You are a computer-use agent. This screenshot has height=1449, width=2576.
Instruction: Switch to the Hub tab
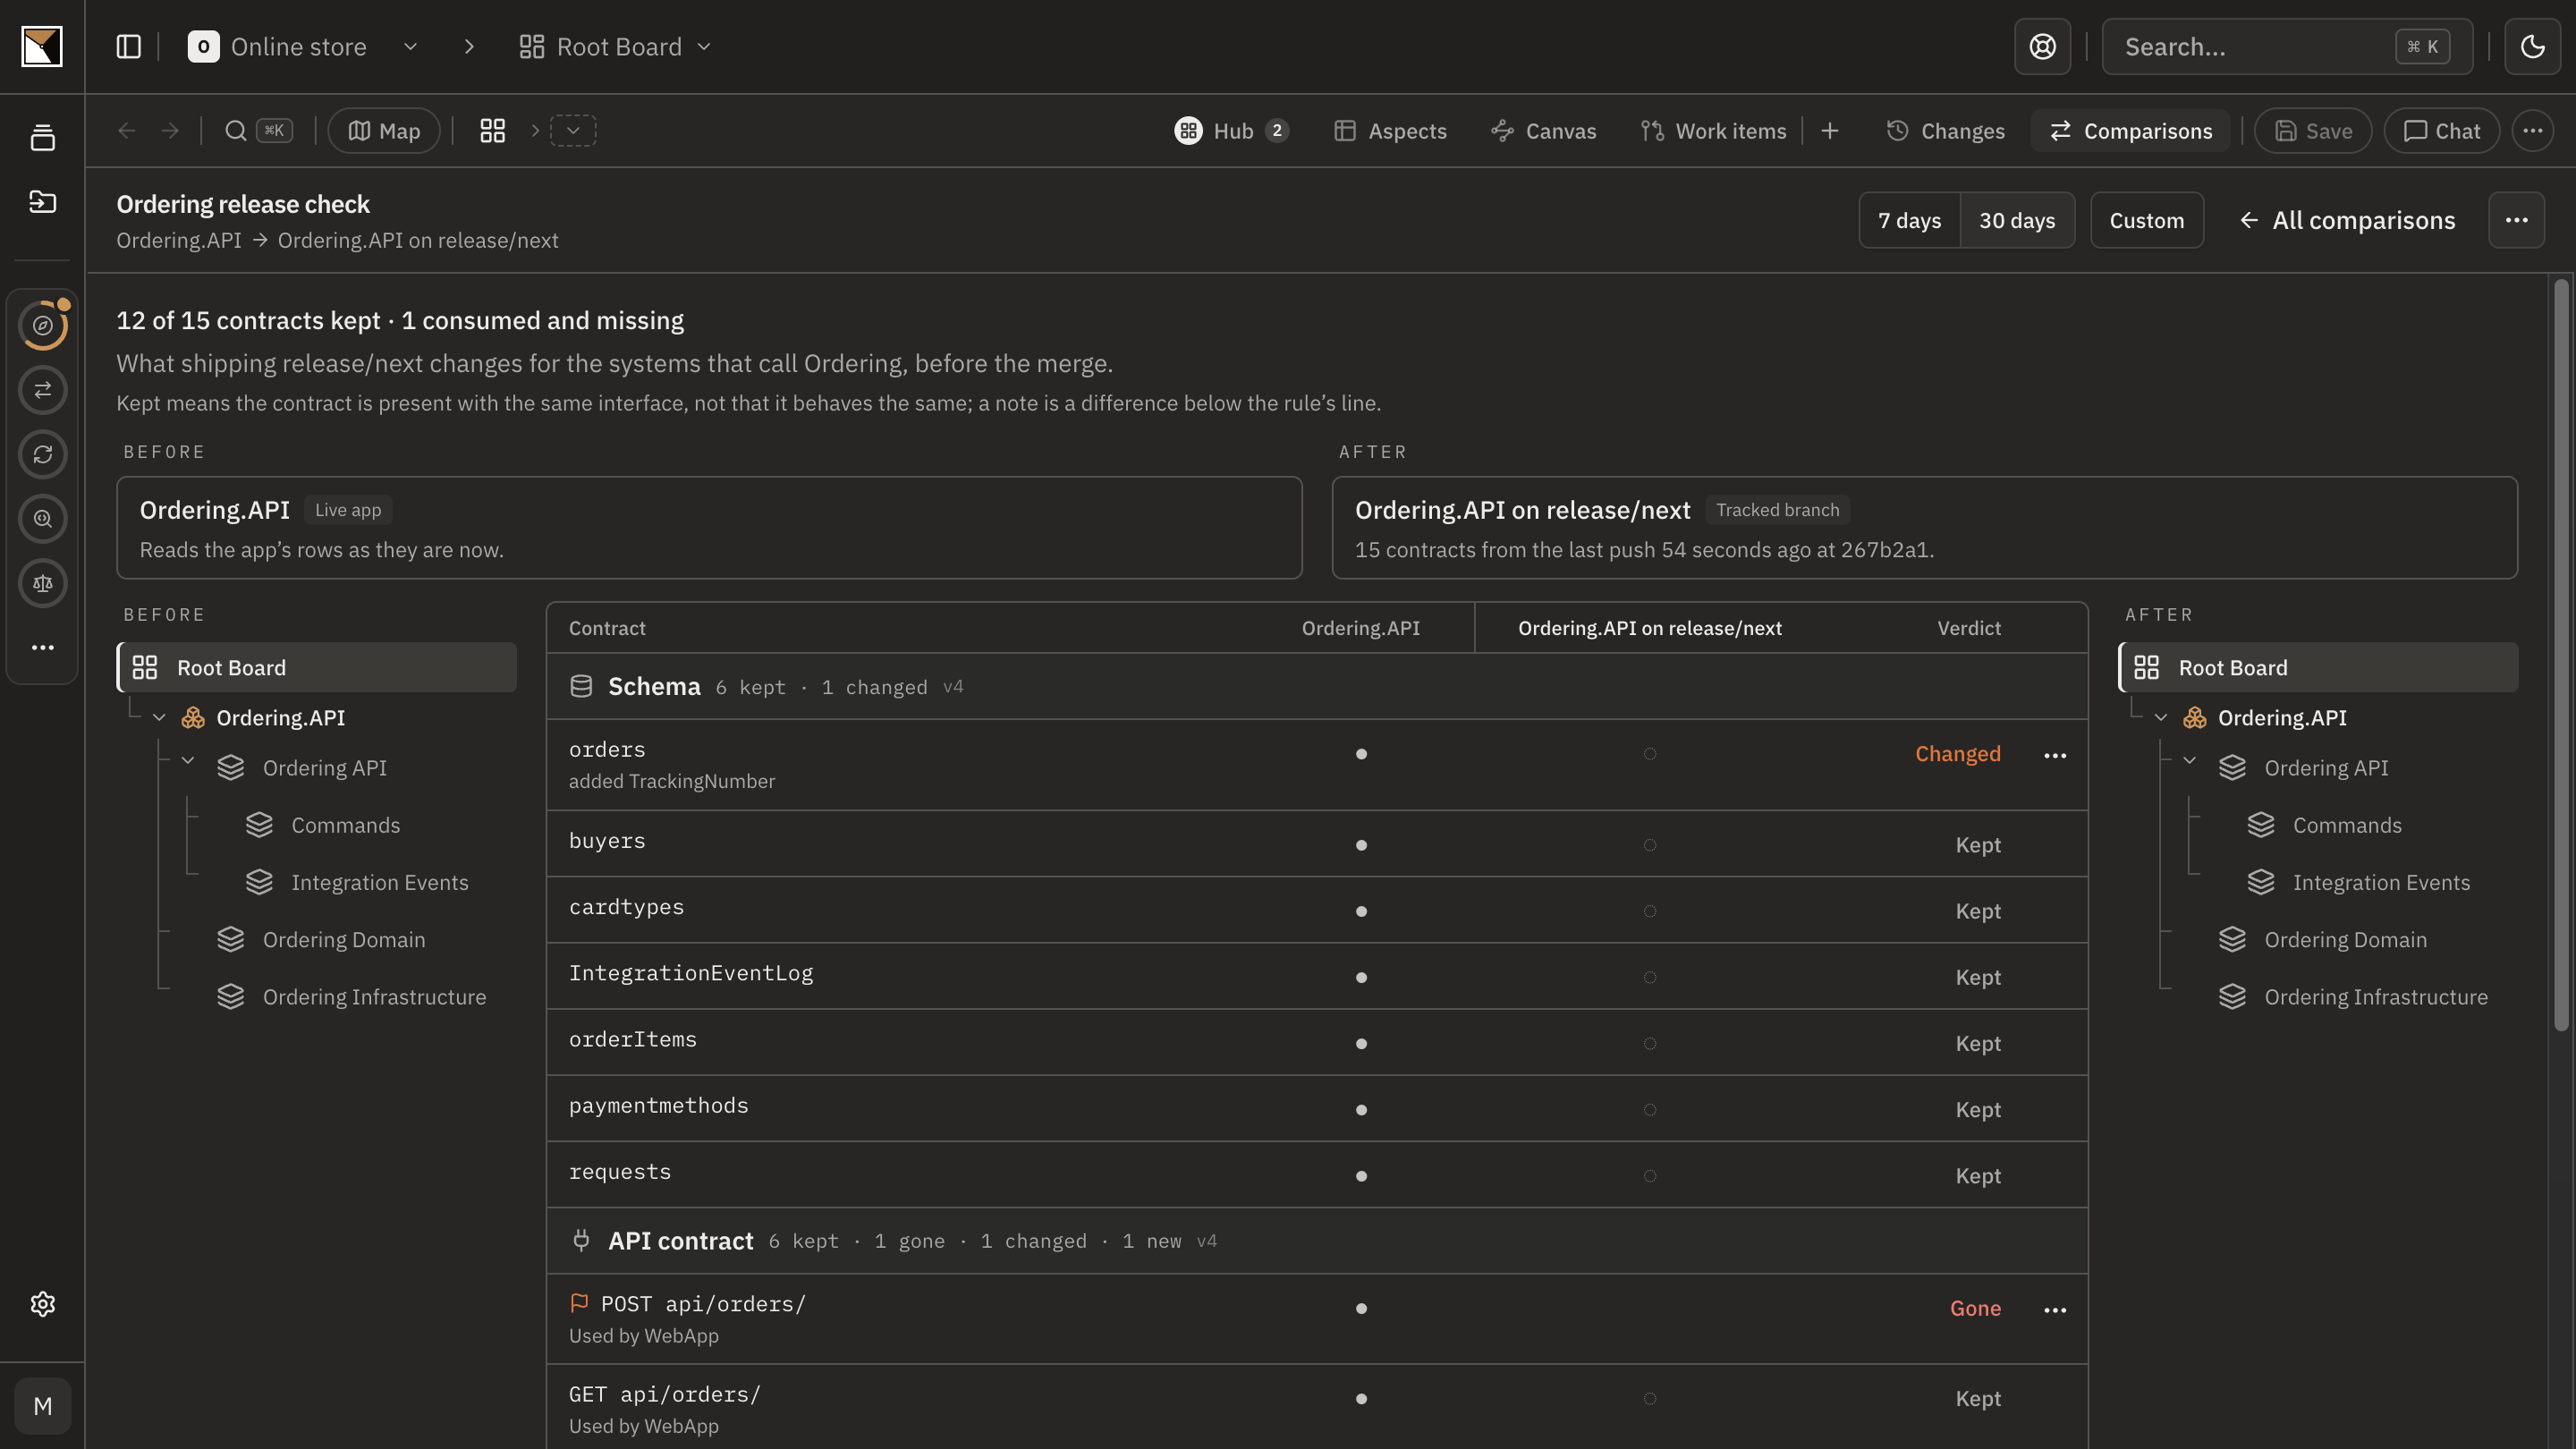tap(1231, 131)
